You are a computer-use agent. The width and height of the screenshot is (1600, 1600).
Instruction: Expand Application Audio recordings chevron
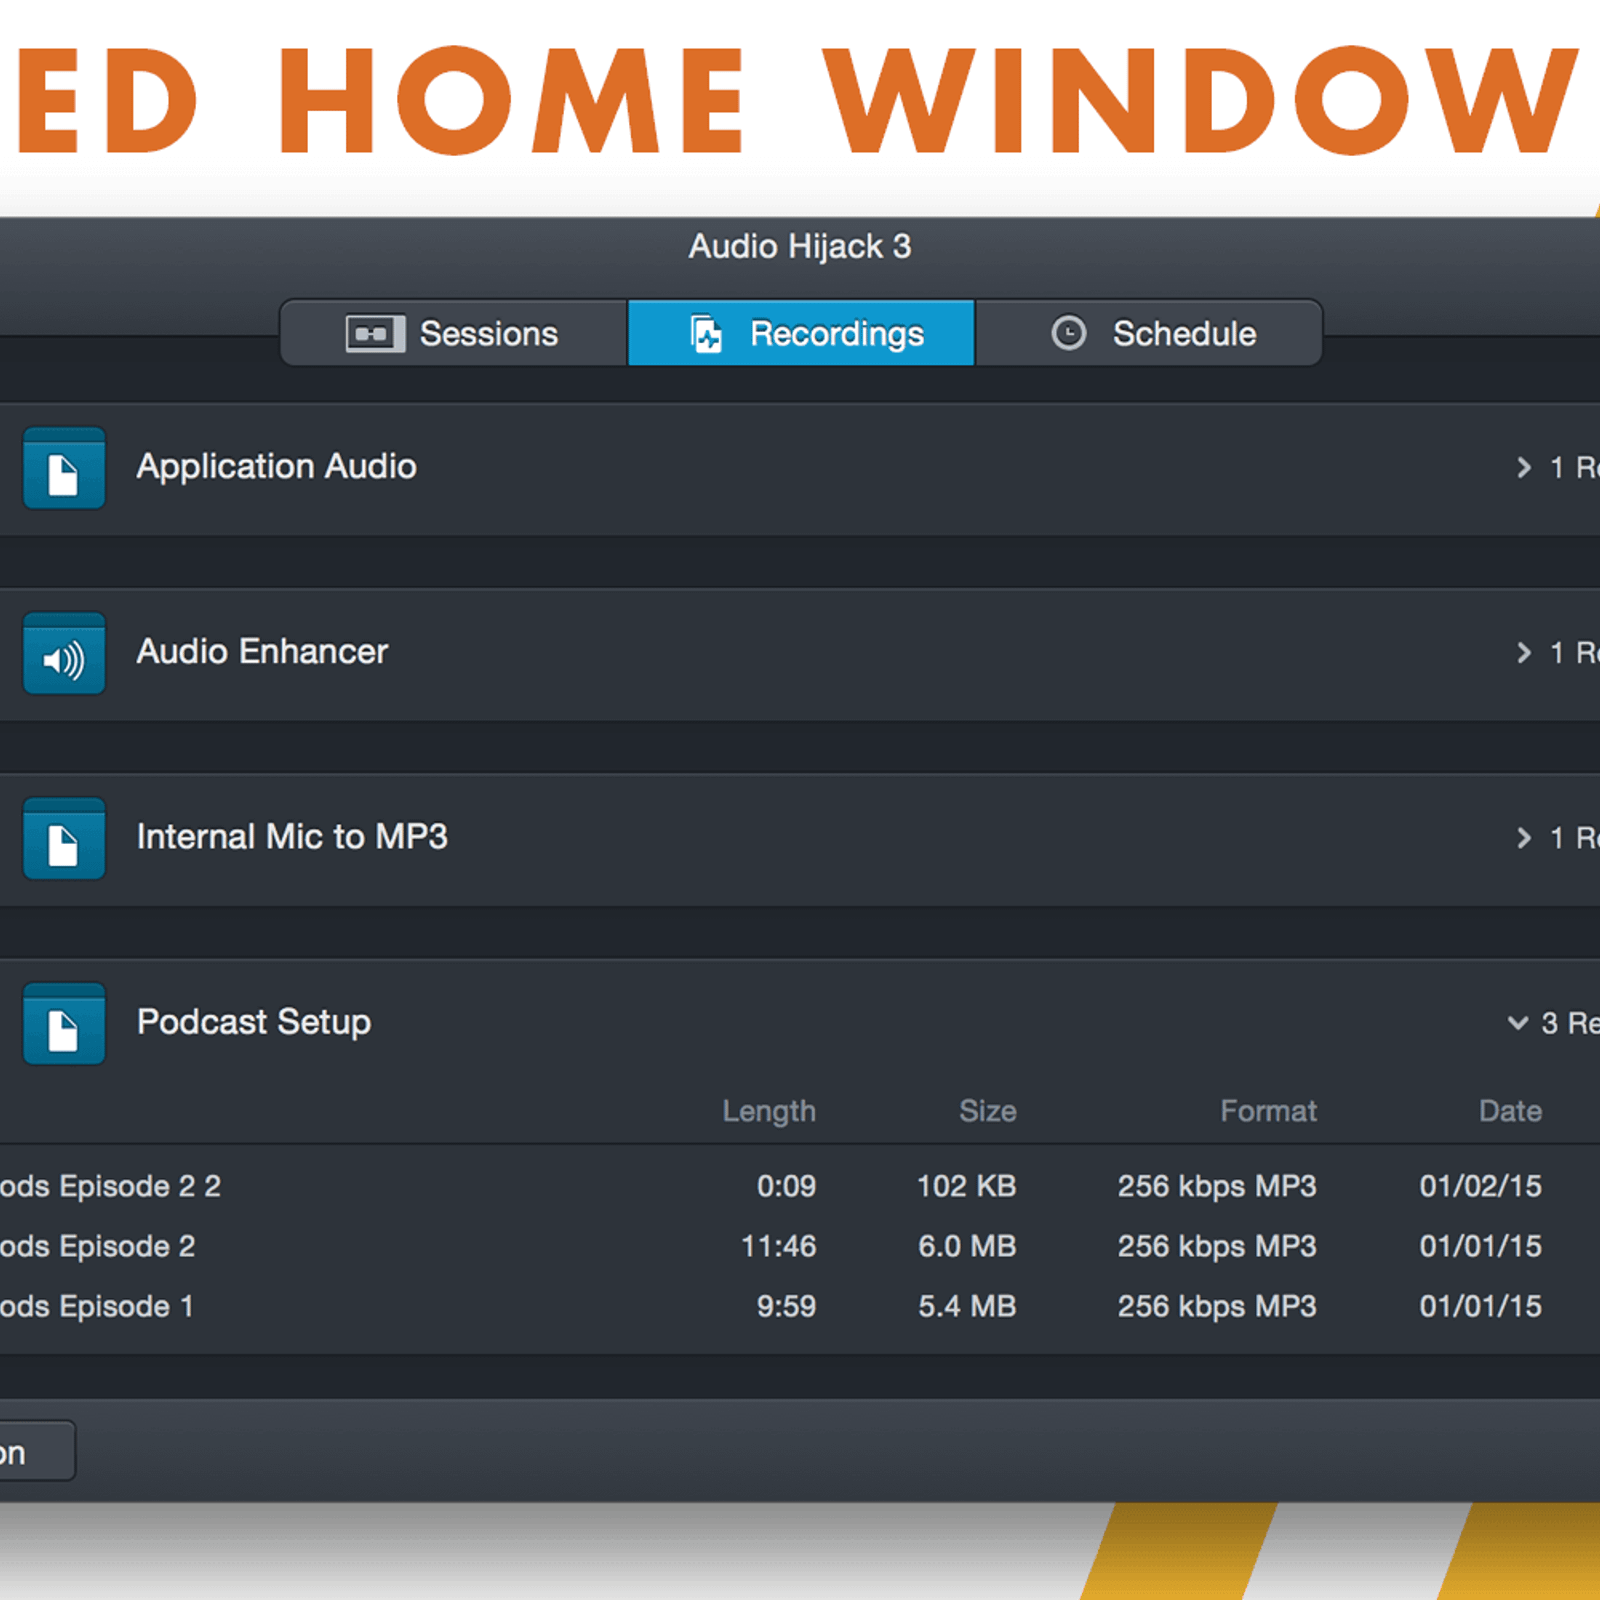pyautogui.click(x=1523, y=467)
